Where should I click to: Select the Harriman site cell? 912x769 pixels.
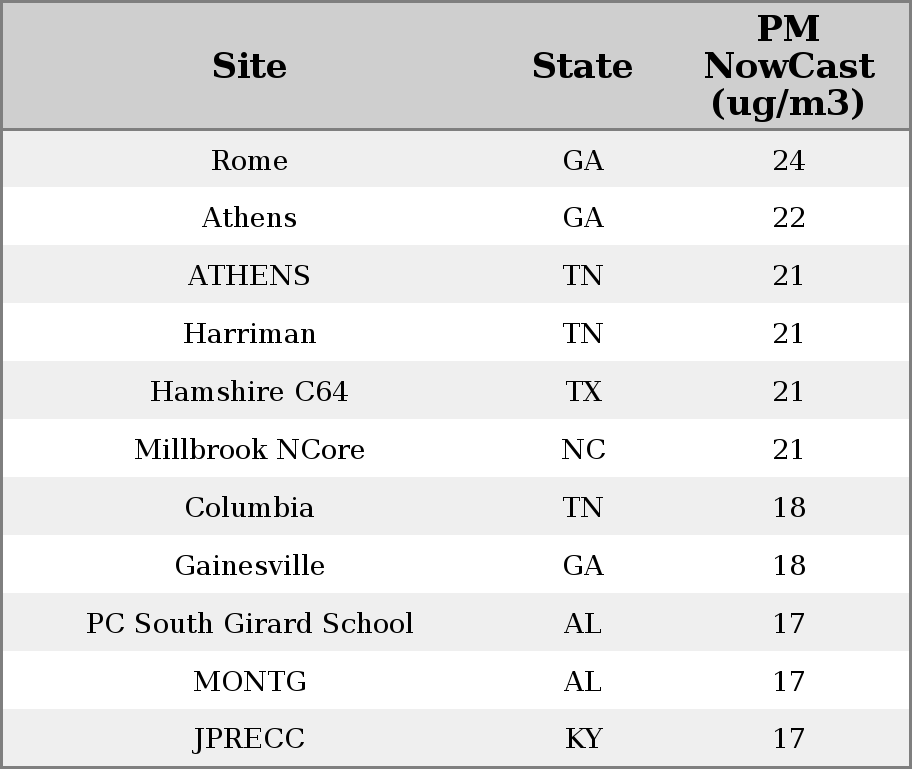[x=250, y=333]
